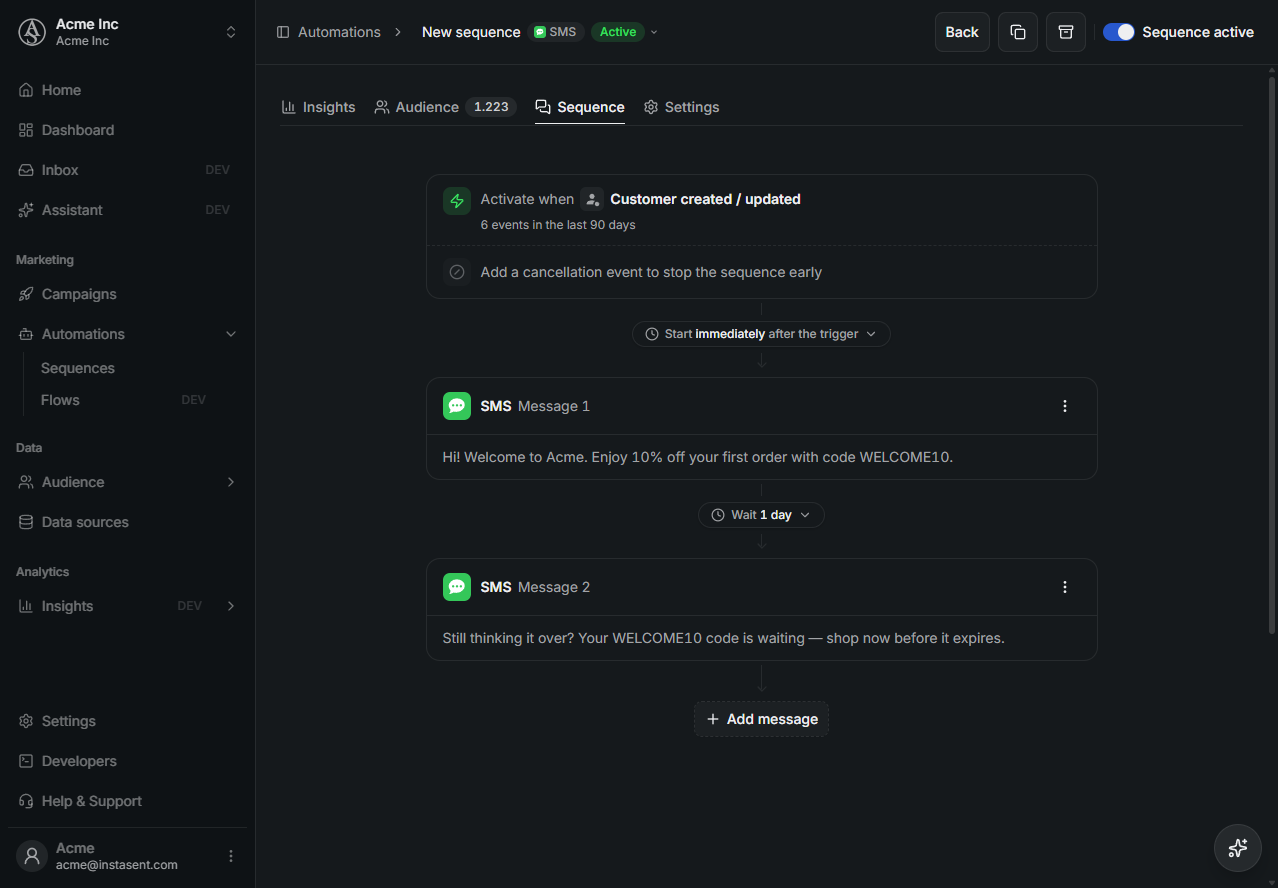
Task: Click the green SMS icon of Message 2
Action: tap(457, 587)
